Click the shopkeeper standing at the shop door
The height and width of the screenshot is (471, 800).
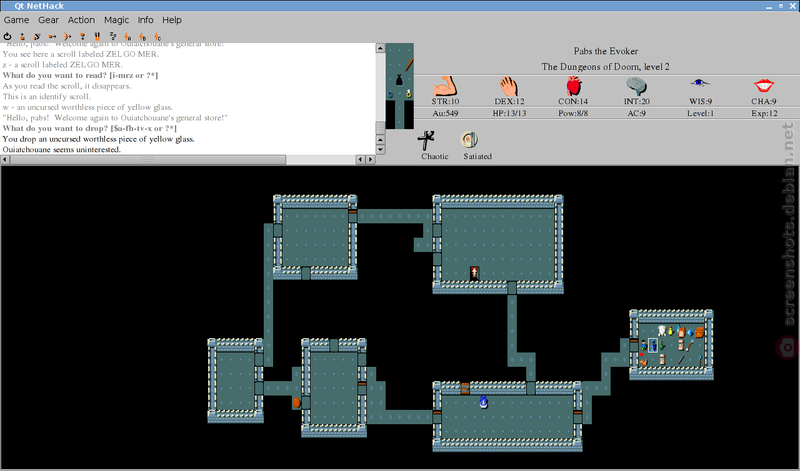pos(644,345)
